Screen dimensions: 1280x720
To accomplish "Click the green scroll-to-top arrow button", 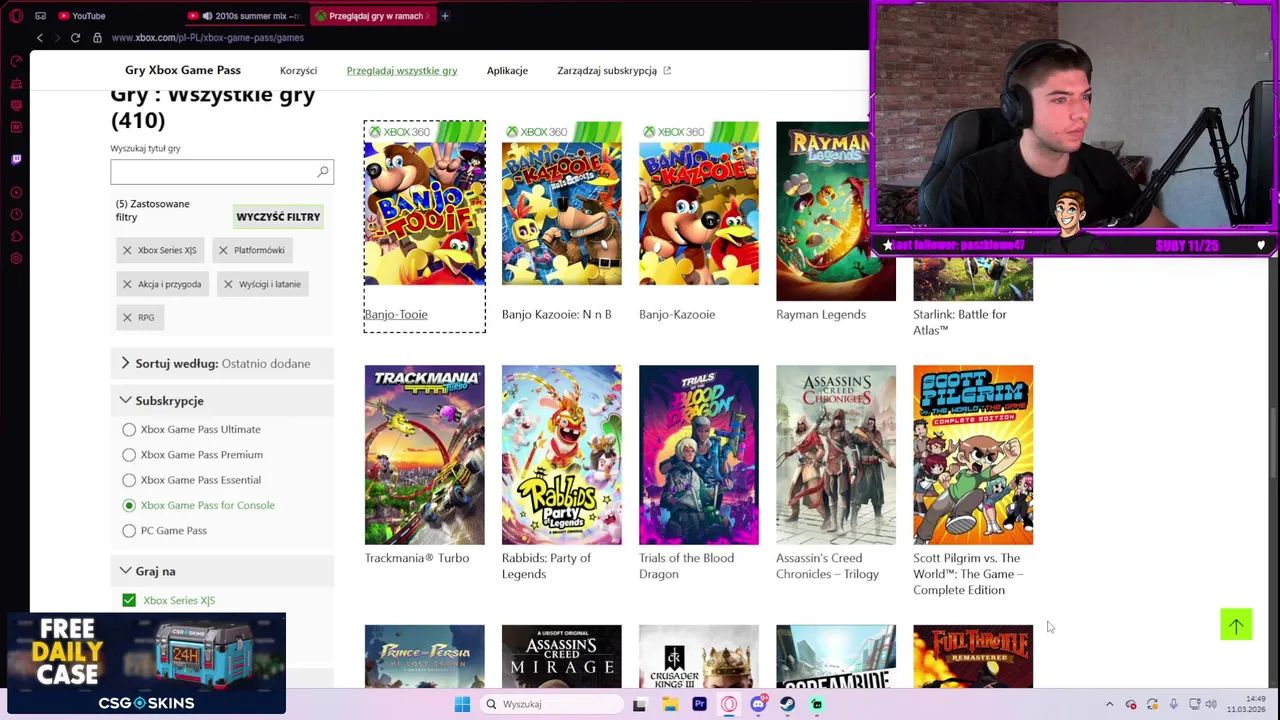I will [1236, 625].
